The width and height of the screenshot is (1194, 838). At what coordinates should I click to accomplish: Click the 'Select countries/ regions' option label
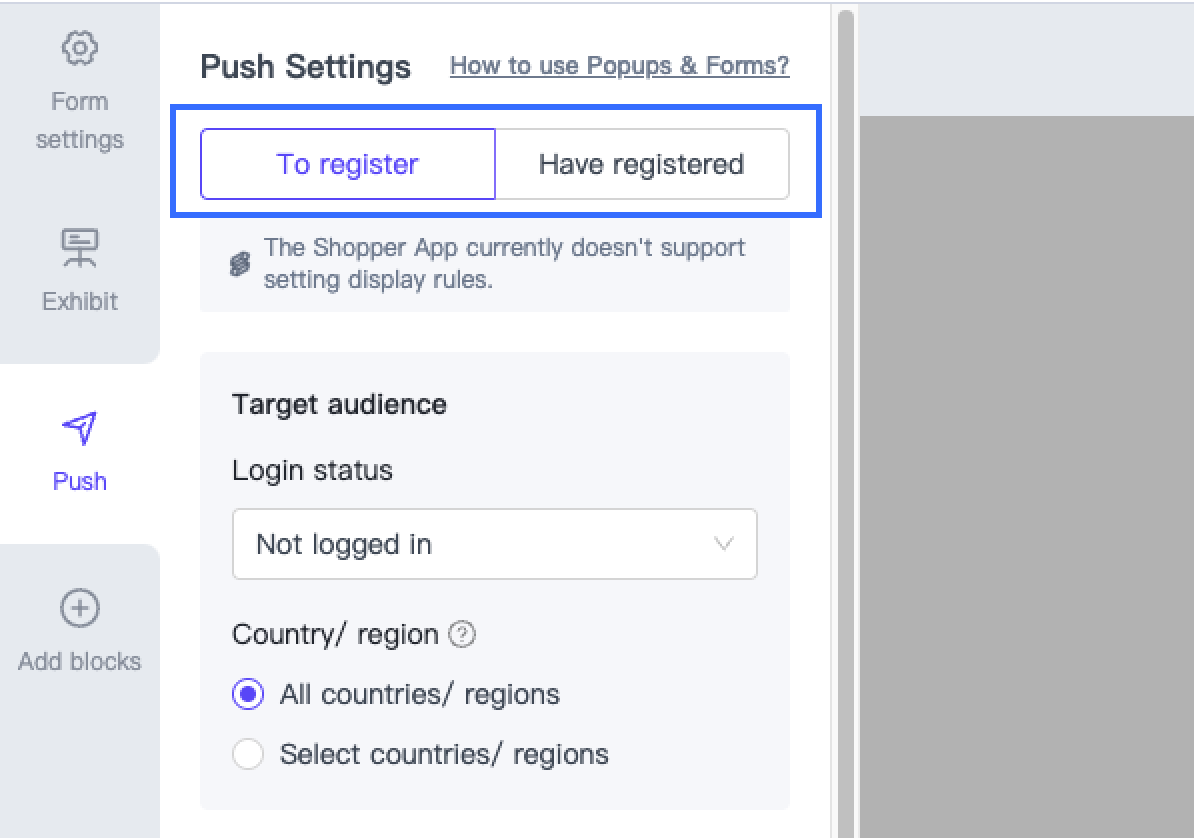point(444,754)
